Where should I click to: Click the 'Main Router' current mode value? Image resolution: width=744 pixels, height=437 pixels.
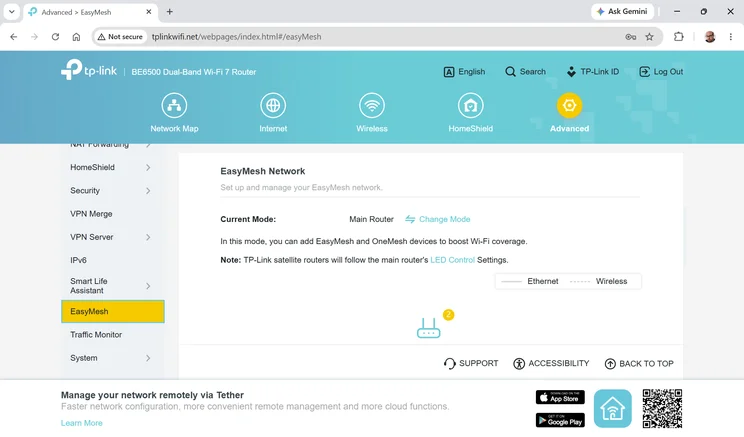click(x=371, y=219)
